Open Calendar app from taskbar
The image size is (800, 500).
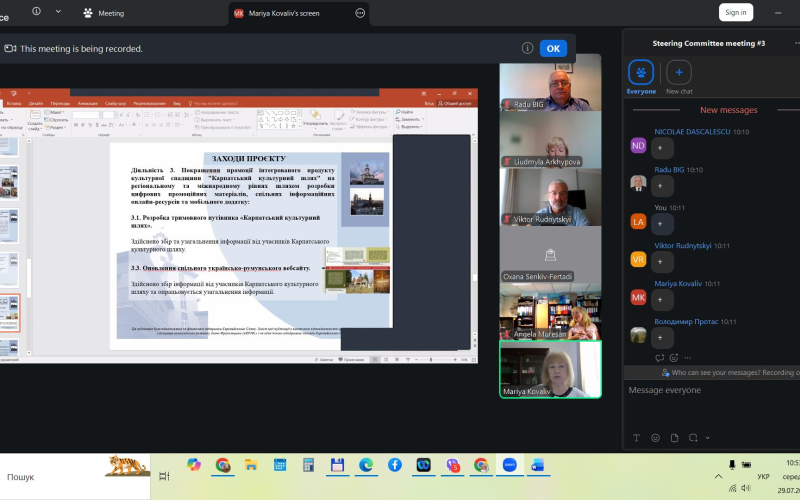coord(280,465)
